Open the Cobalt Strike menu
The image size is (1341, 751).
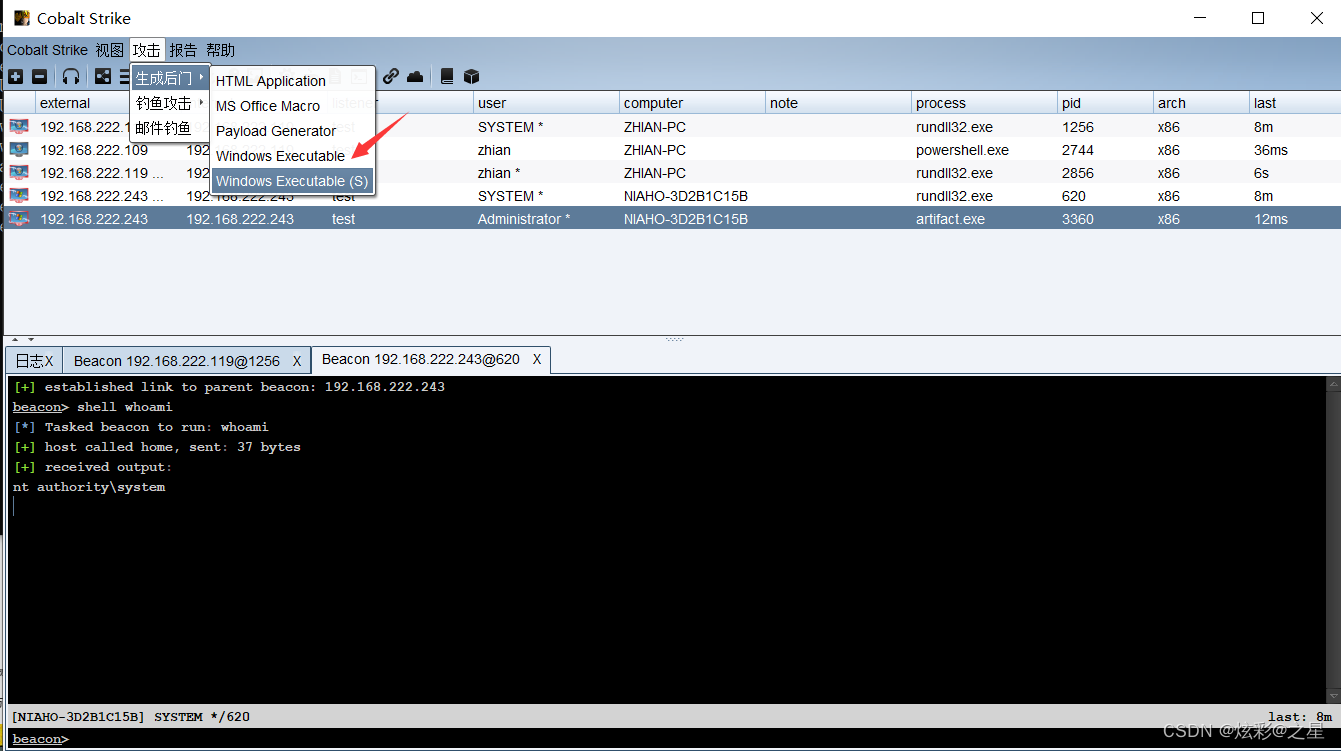click(47, 50)
